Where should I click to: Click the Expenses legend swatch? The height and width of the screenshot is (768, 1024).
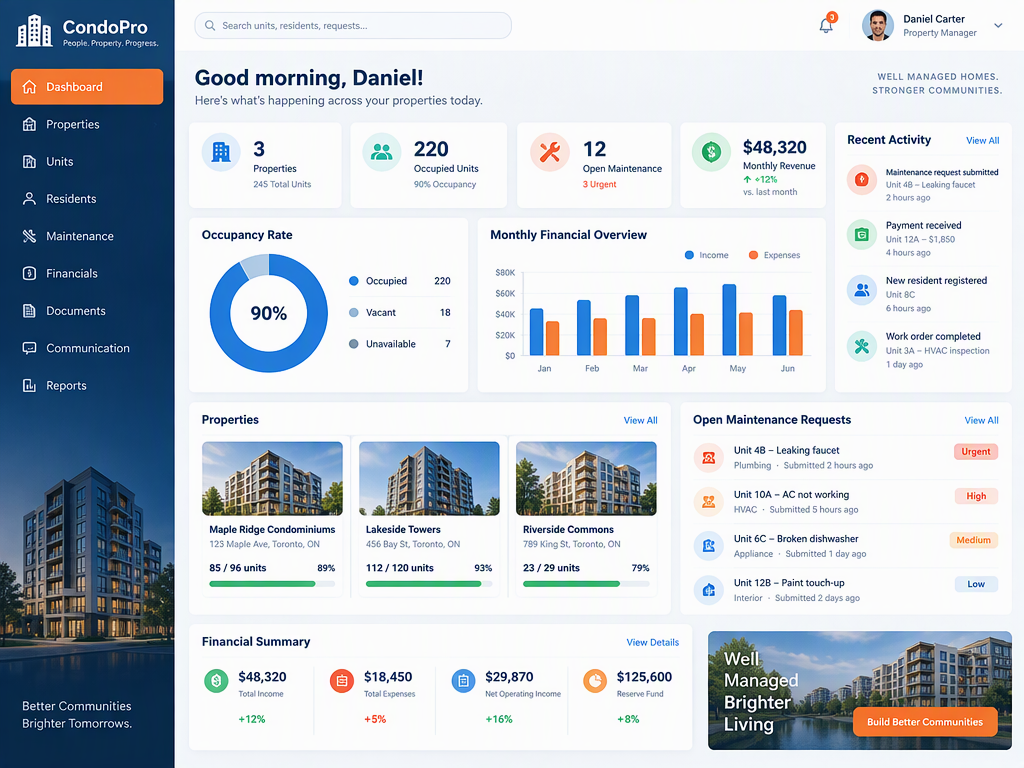(x=753, y=255)
